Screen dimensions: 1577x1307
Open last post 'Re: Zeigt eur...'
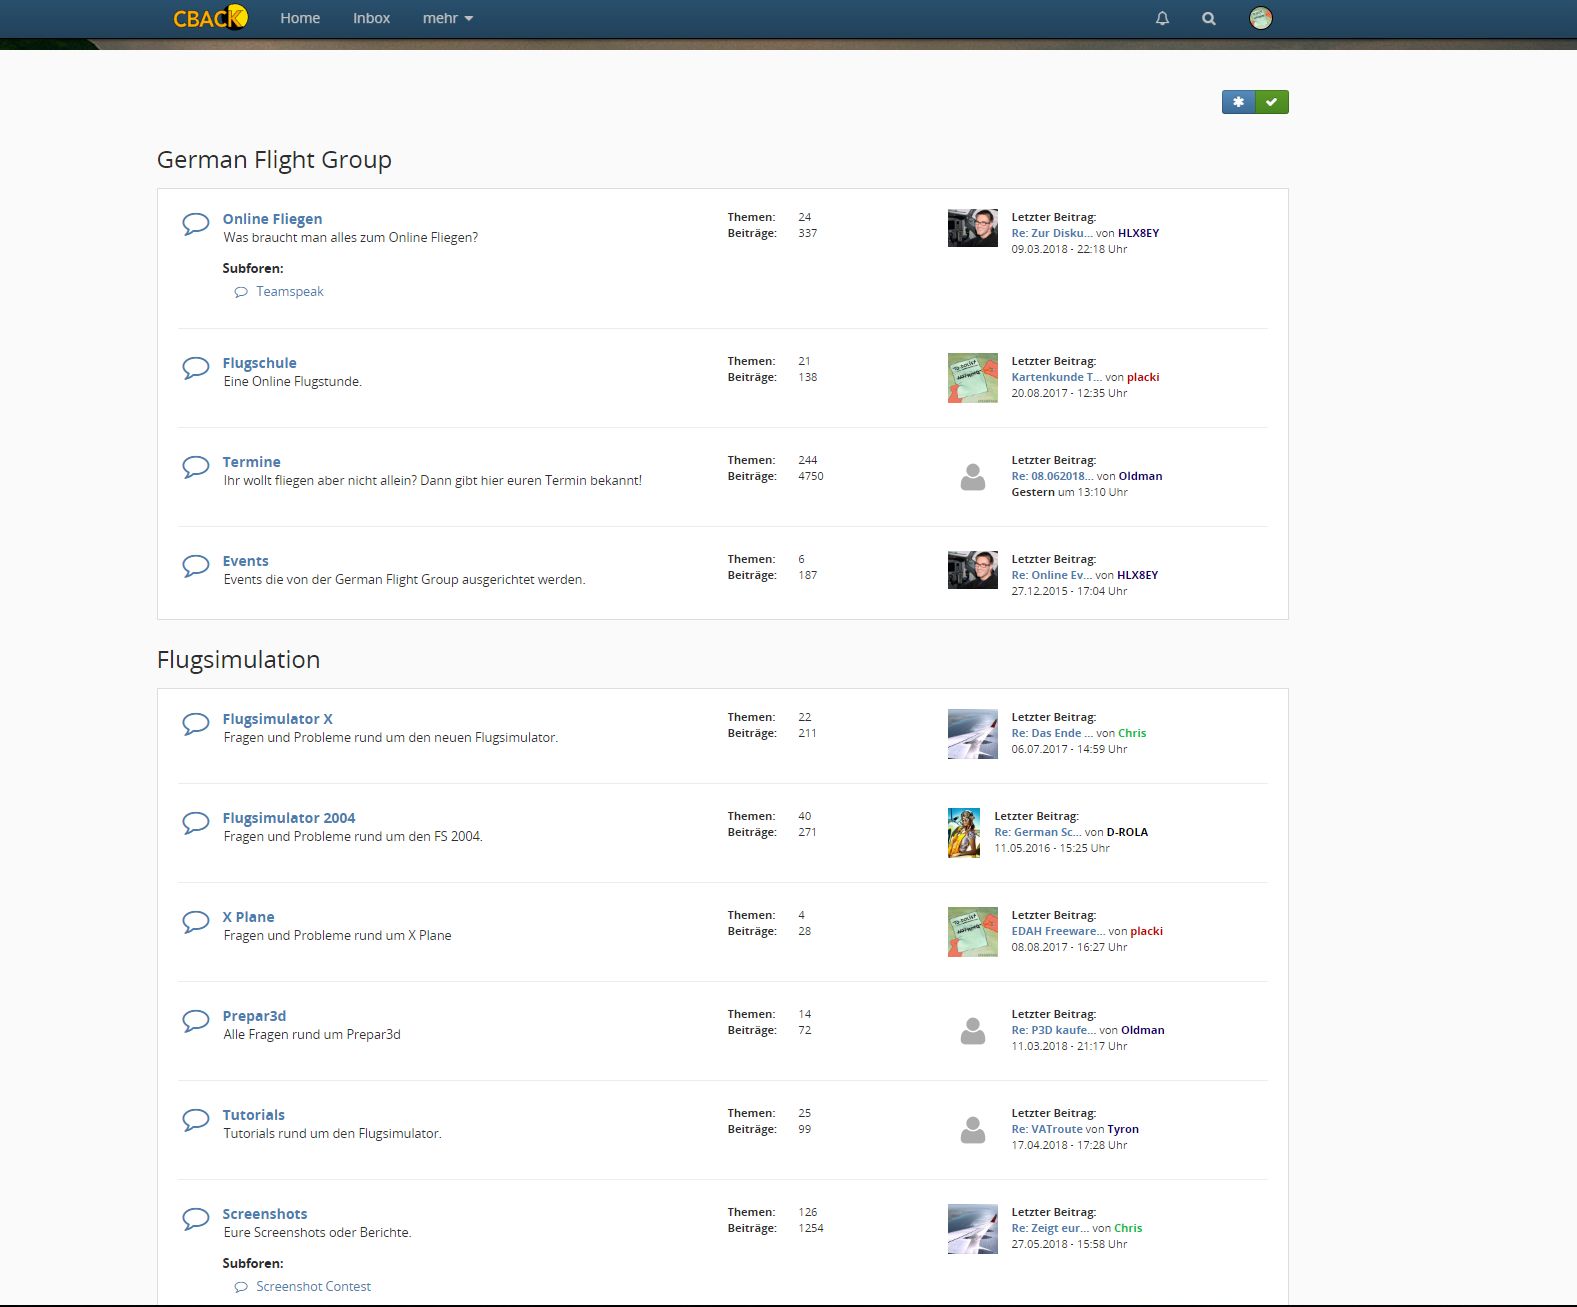click(1050, 1228)
